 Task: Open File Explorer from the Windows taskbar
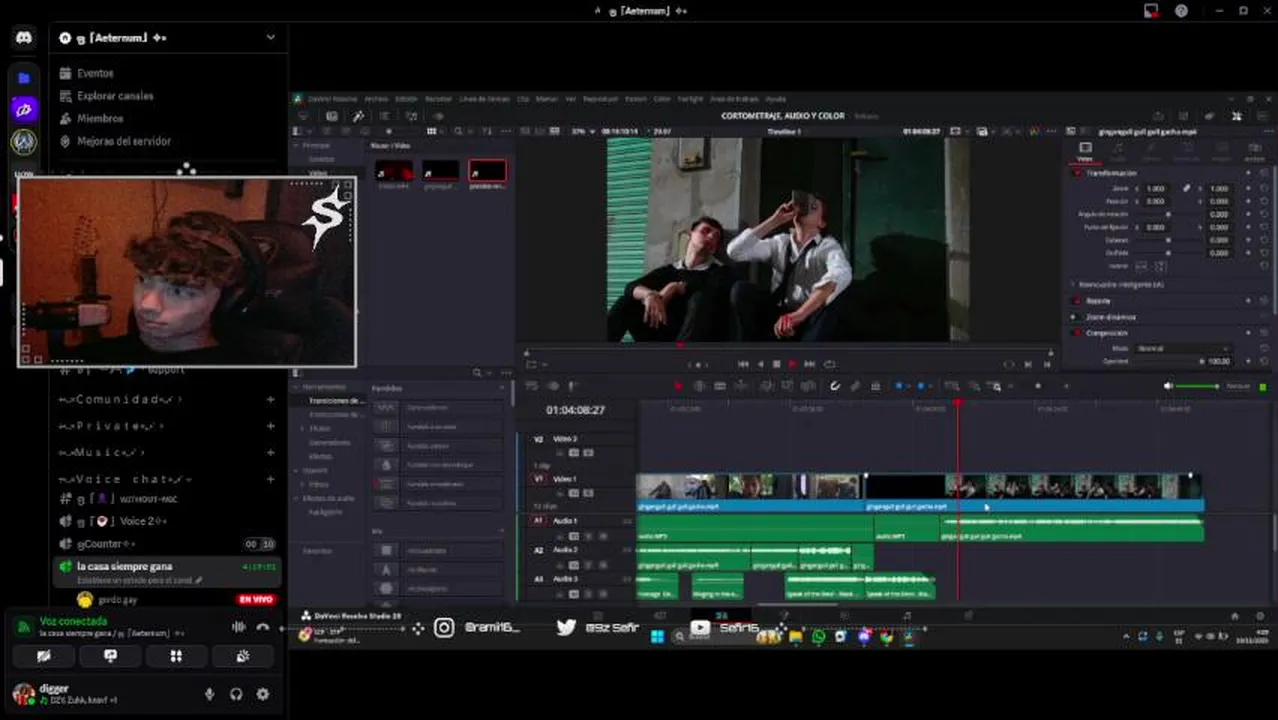[x=796, y=636]
